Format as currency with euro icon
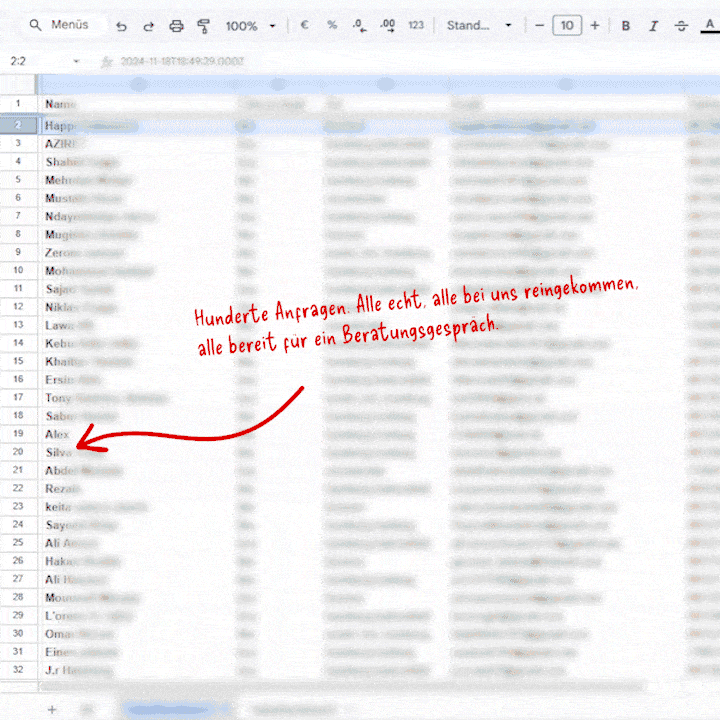Image resolution: width=720 pixels, height=720 pixels. point(304,25)
